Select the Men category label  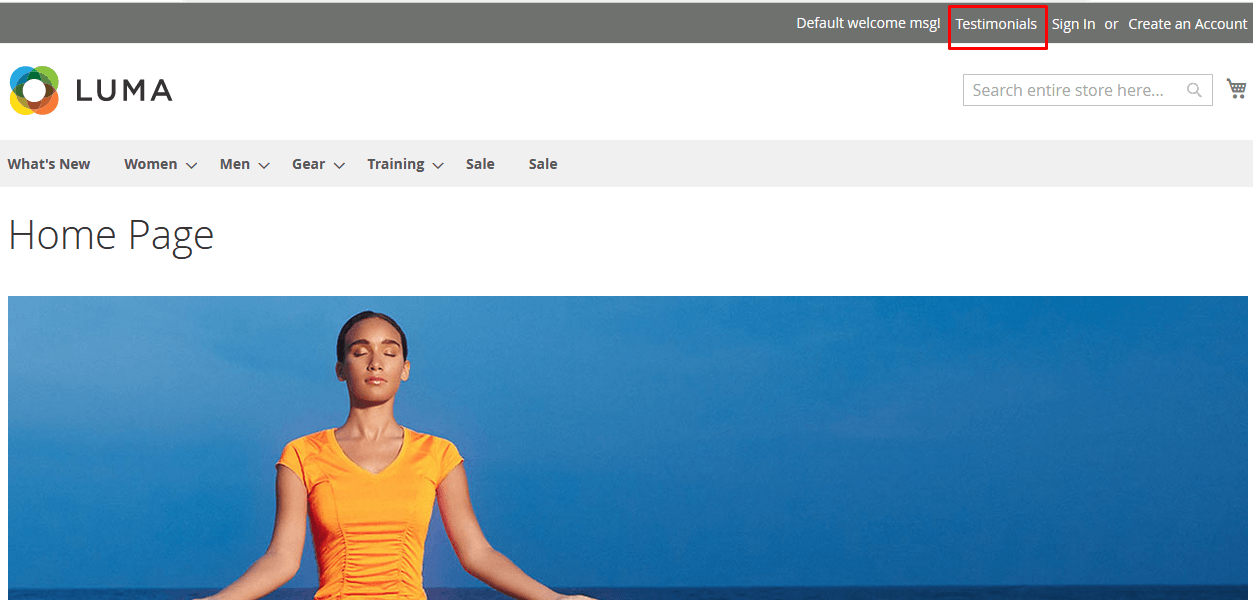click(x=235, y=164)
